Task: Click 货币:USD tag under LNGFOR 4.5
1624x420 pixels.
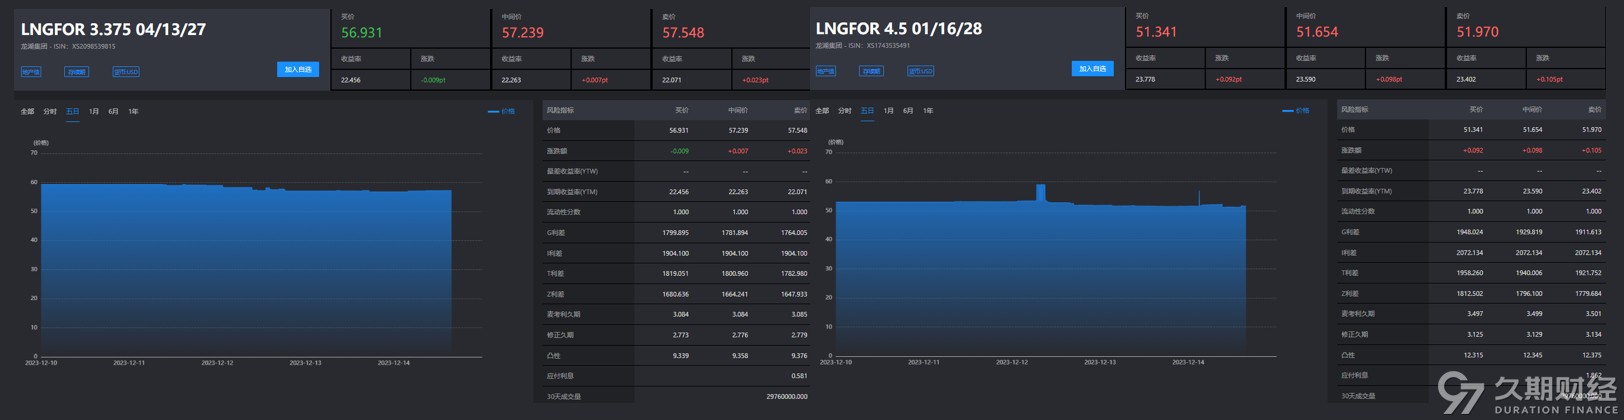Action: (x=921, y=71)
